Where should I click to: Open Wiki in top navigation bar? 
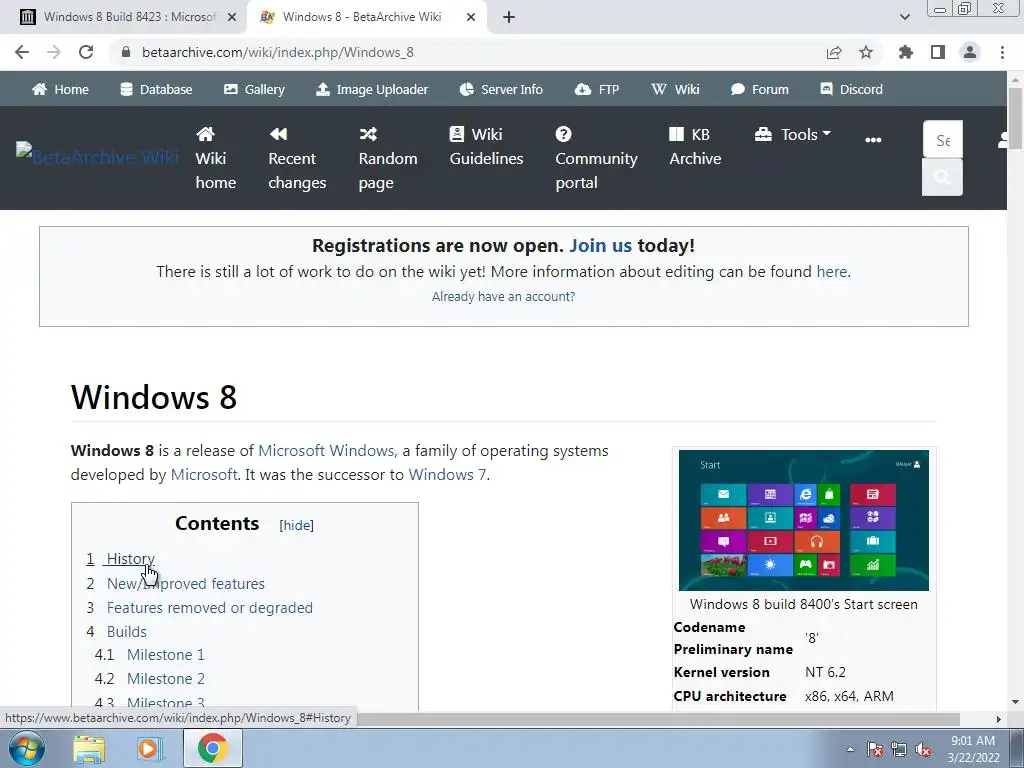[x=675, y=89]
